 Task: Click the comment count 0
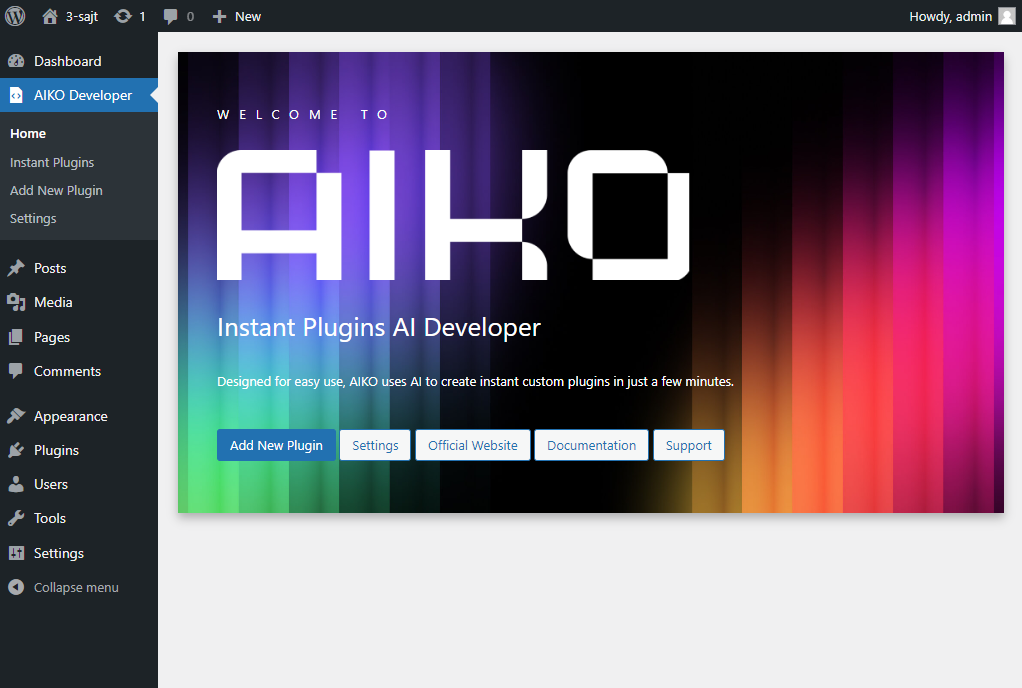pos(190,16)
